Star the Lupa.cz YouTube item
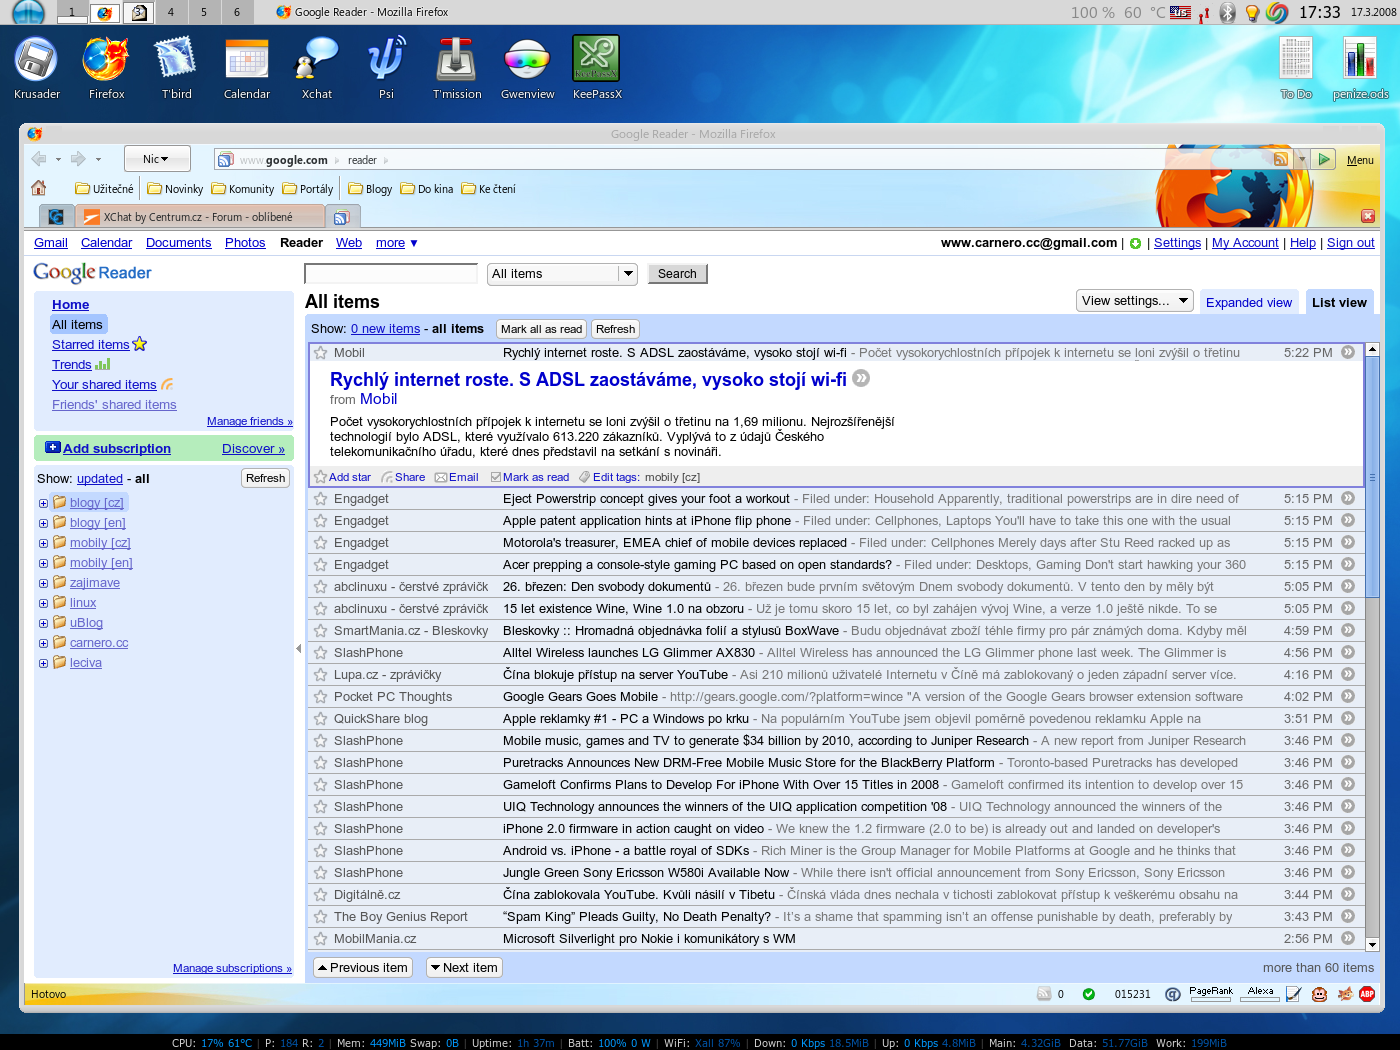1400x1050 pixels. pos(321,675)
